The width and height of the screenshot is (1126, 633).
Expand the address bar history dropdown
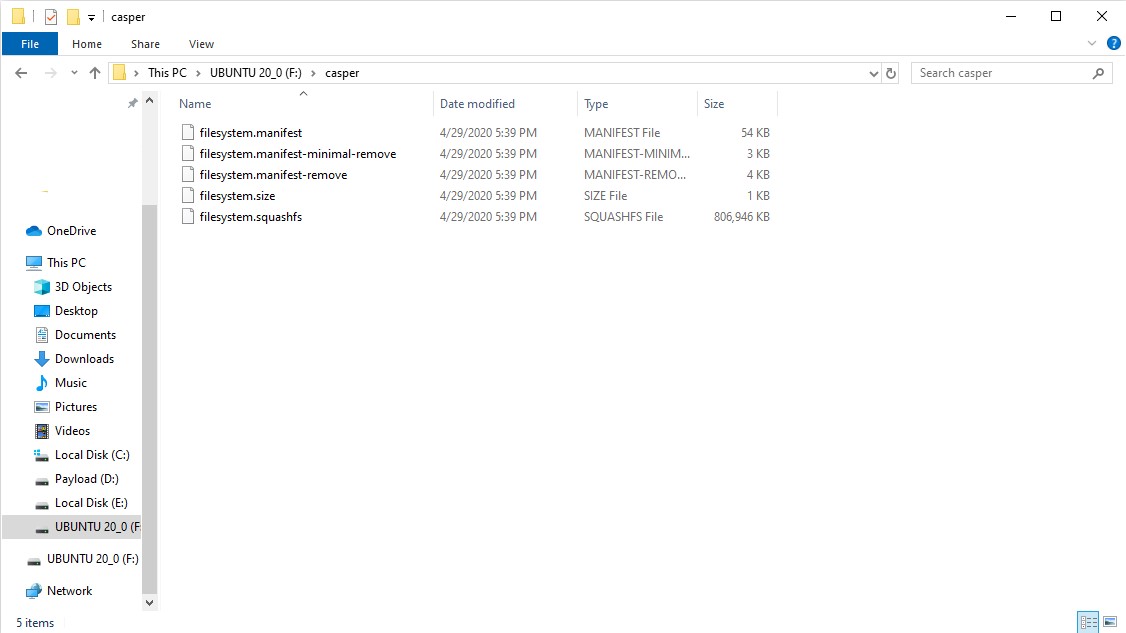tap(873, 73)
